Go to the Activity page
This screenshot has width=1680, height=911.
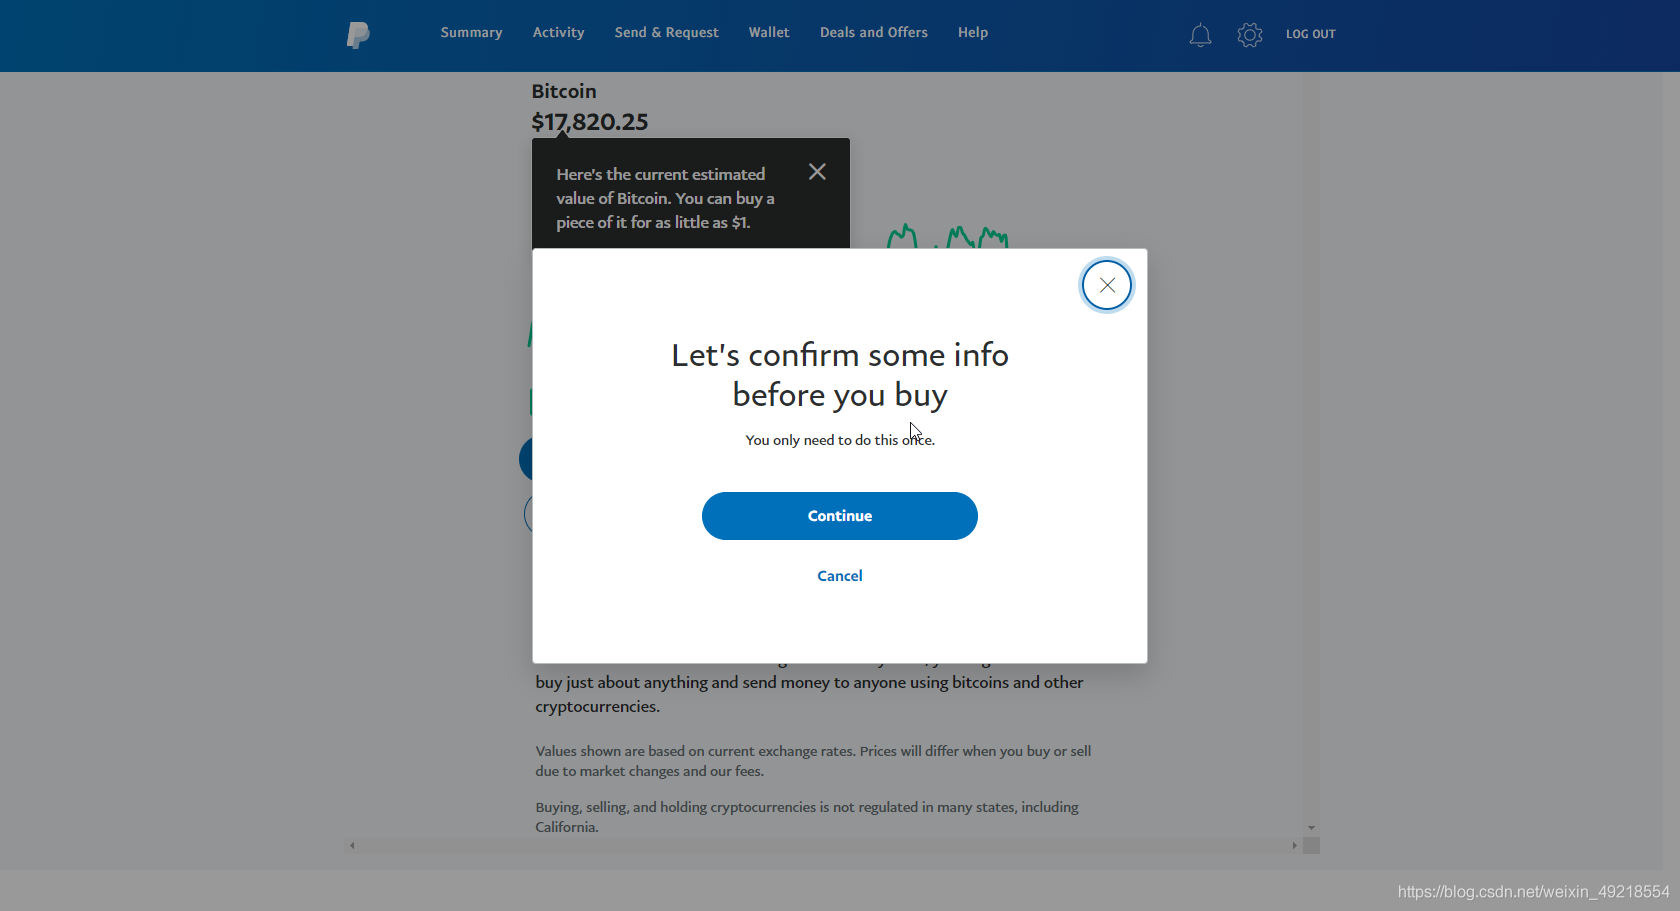coord(559,33)
